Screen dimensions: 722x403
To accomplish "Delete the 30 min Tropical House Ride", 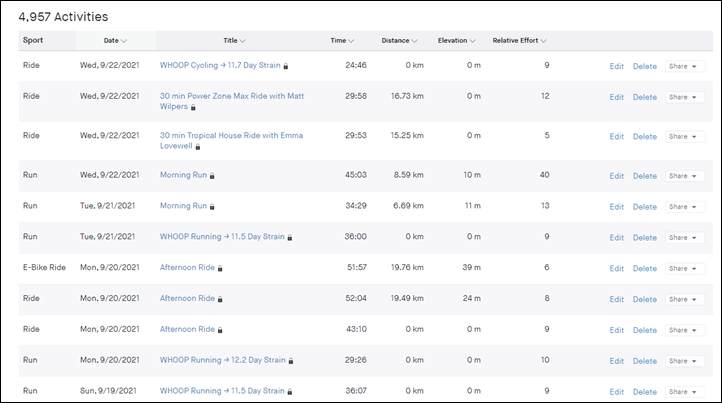I will tap(645, 137).
